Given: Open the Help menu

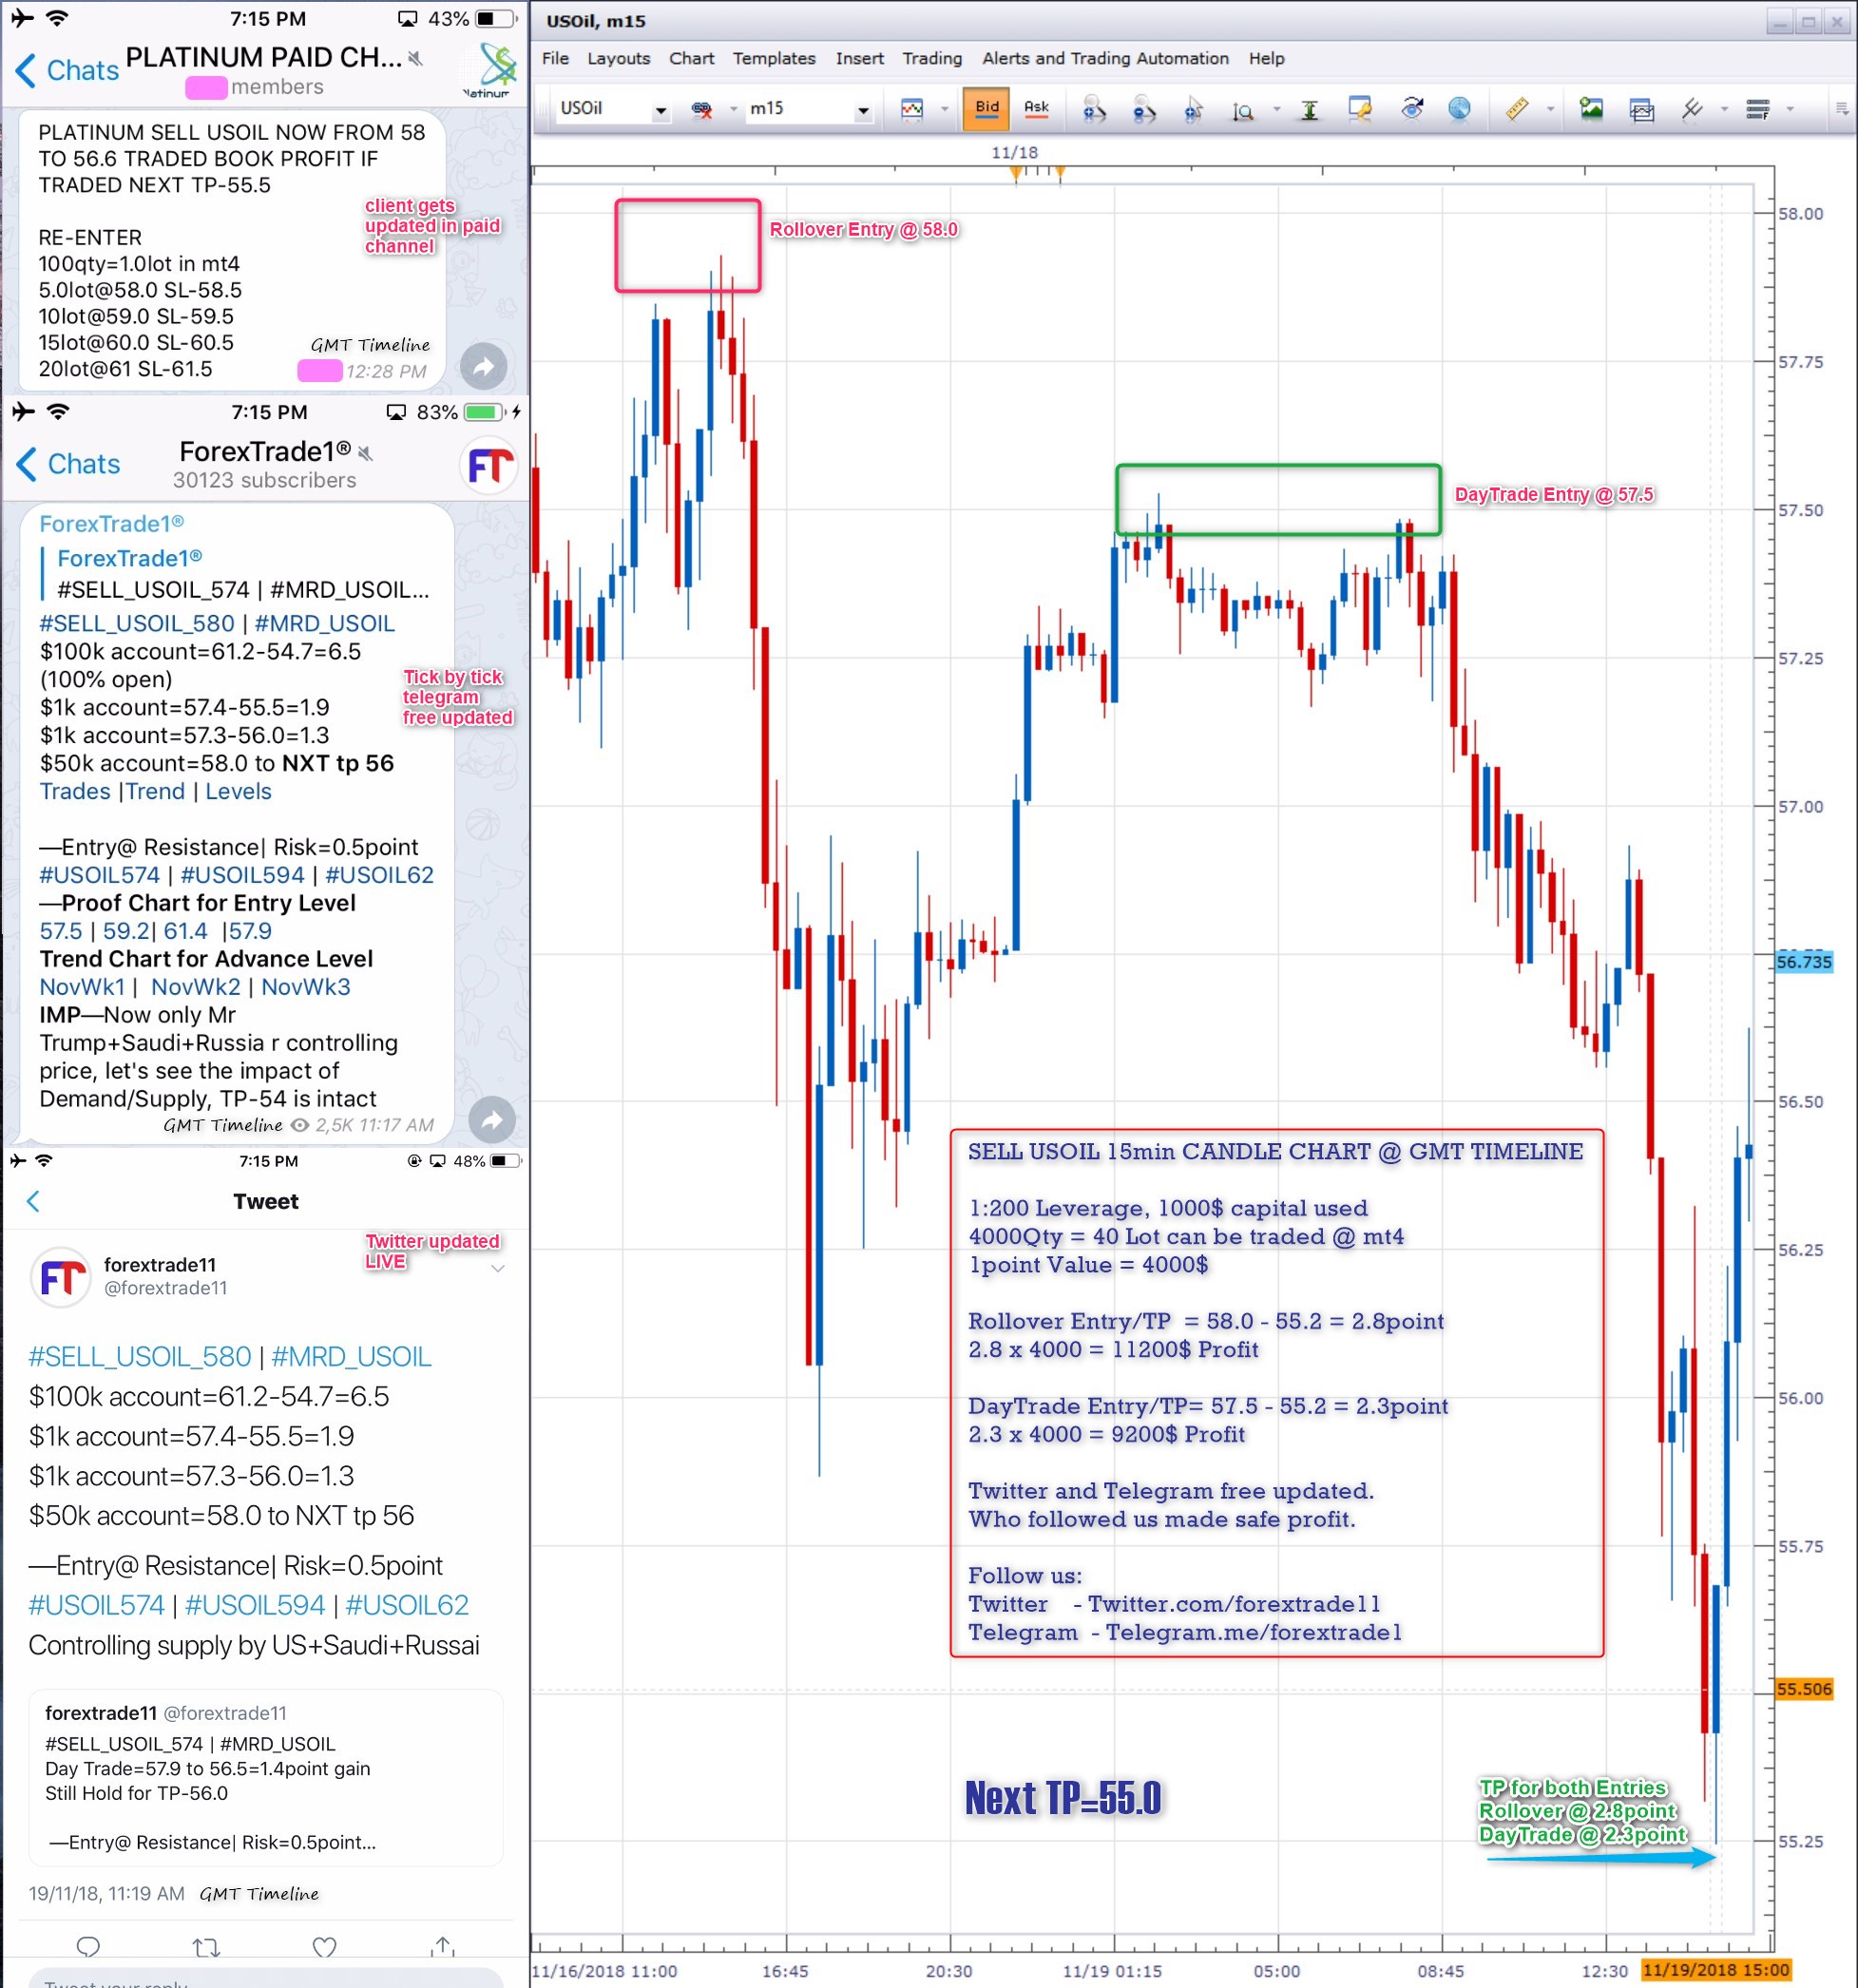Looking at the screenshot, I should pos(1266,58).
